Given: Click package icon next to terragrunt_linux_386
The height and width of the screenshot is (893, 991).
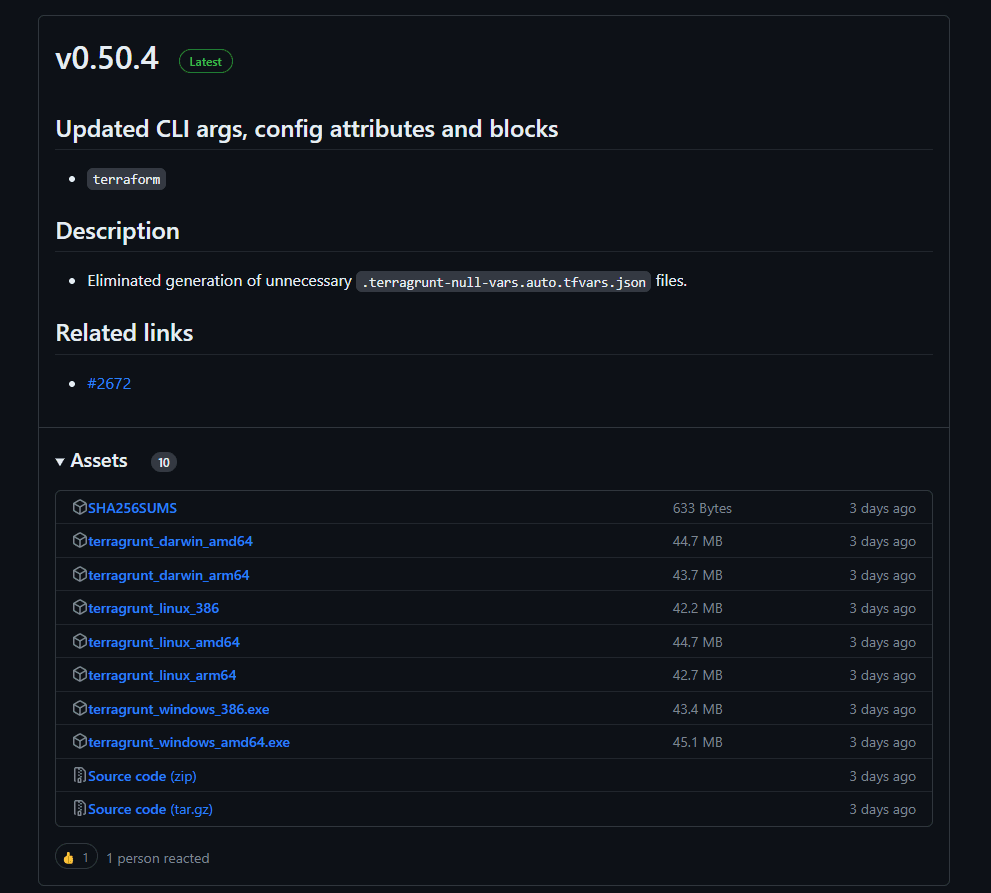Looking at the screenshot, I should click(x=80, y=608).
